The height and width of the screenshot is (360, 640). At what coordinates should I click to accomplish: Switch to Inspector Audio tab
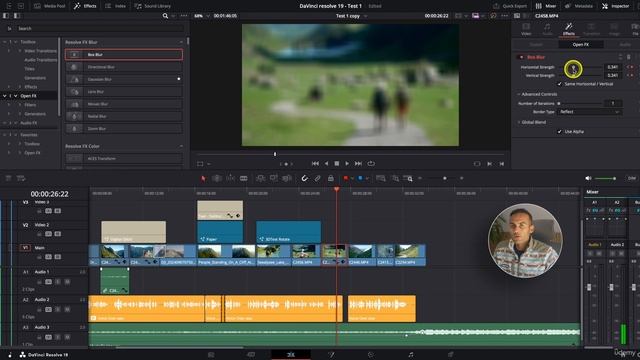(547, 29)
